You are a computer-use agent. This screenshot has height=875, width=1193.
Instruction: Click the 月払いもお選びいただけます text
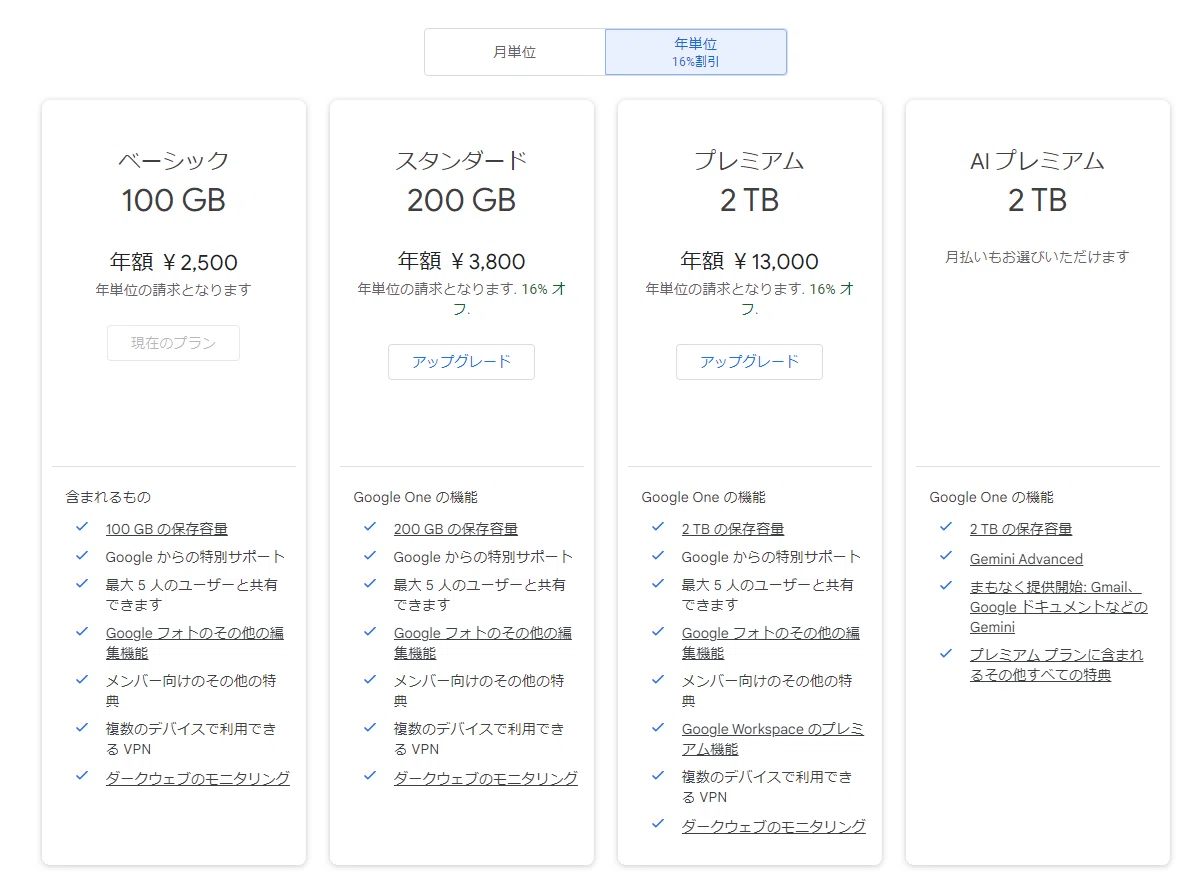pyautogui.click(x=1037, y=257)
